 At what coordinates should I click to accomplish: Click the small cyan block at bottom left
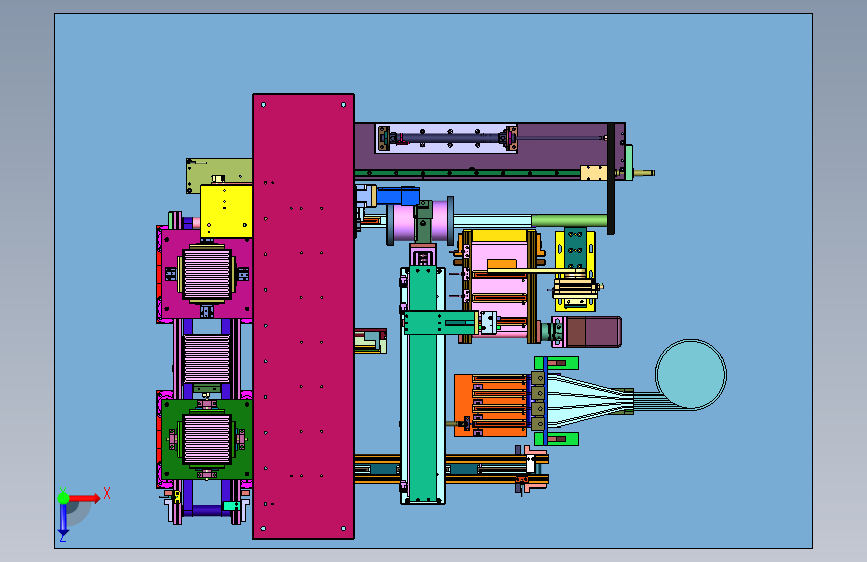click(231, 506)
